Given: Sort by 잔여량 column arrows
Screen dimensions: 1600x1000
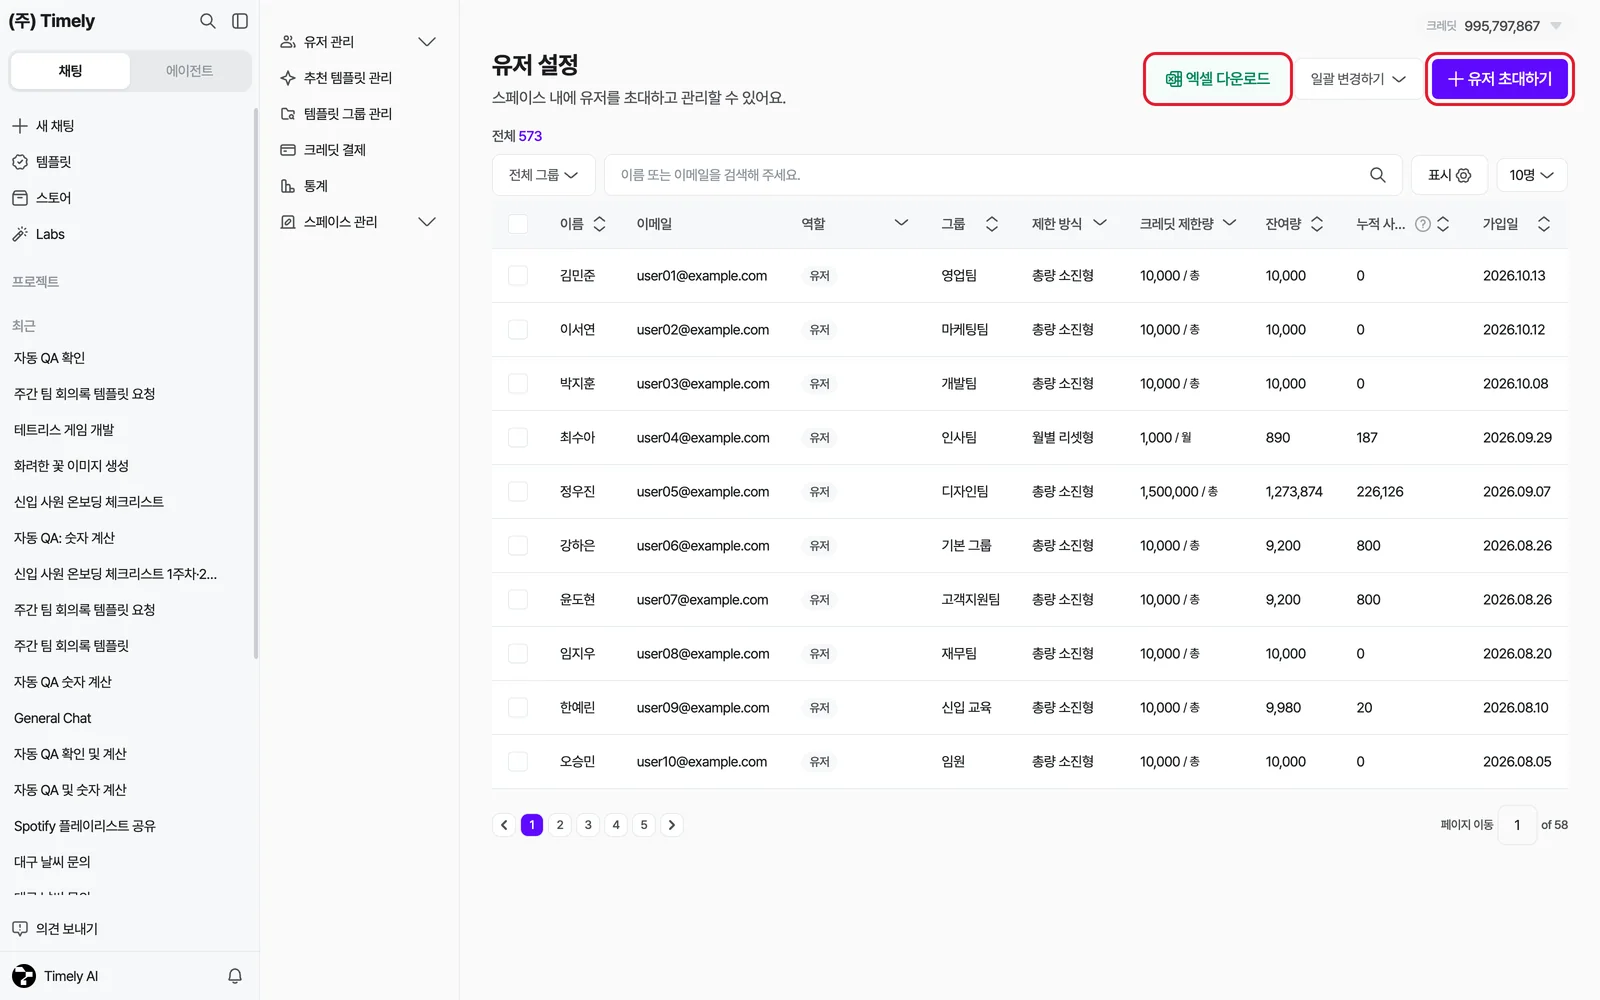Looking at the screenshot, I should [1317, 224].
